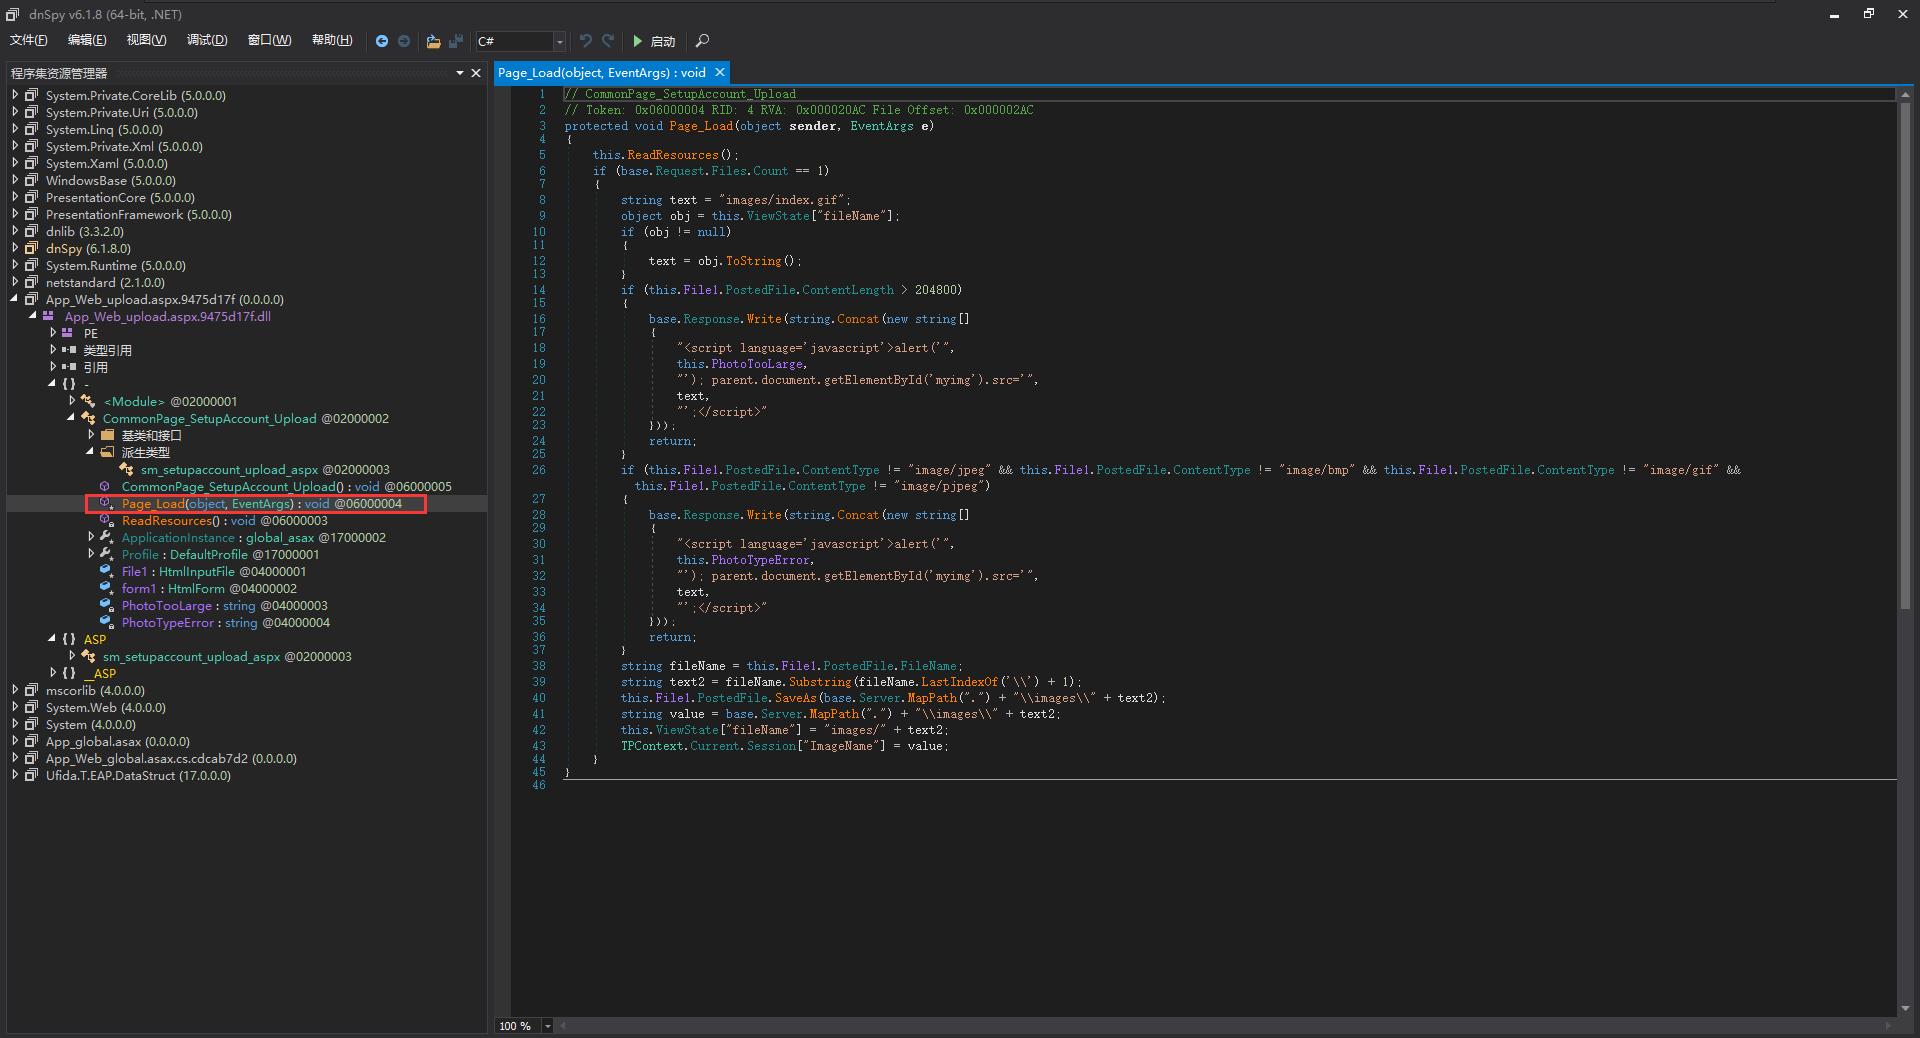Open an assembly file with folder icon
The width and height of the screenshot is (1920, 1038).
point(433,41)
